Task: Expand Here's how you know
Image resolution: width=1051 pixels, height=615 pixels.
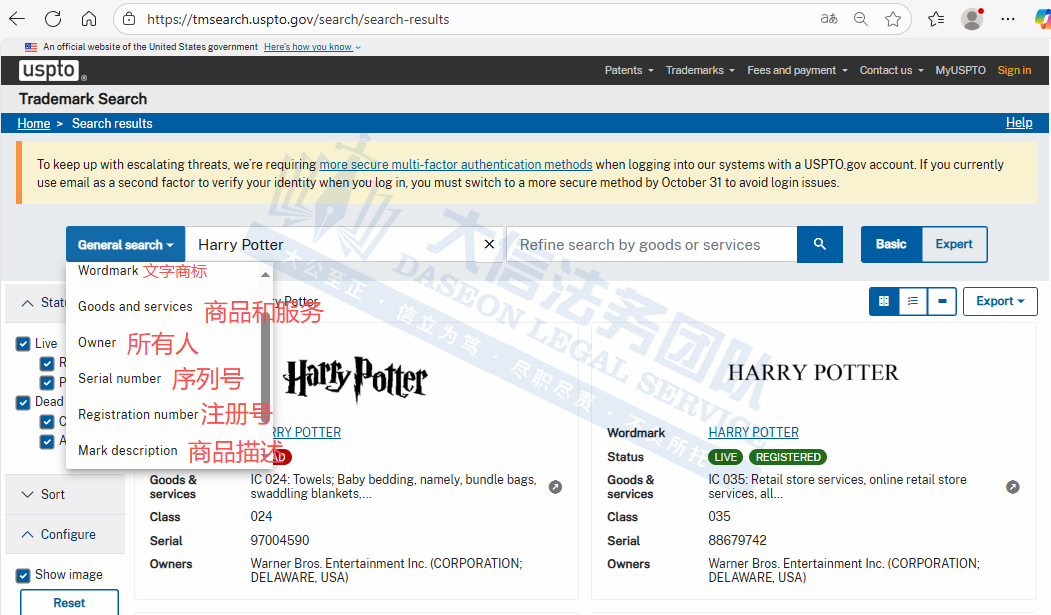Action: 312,47
